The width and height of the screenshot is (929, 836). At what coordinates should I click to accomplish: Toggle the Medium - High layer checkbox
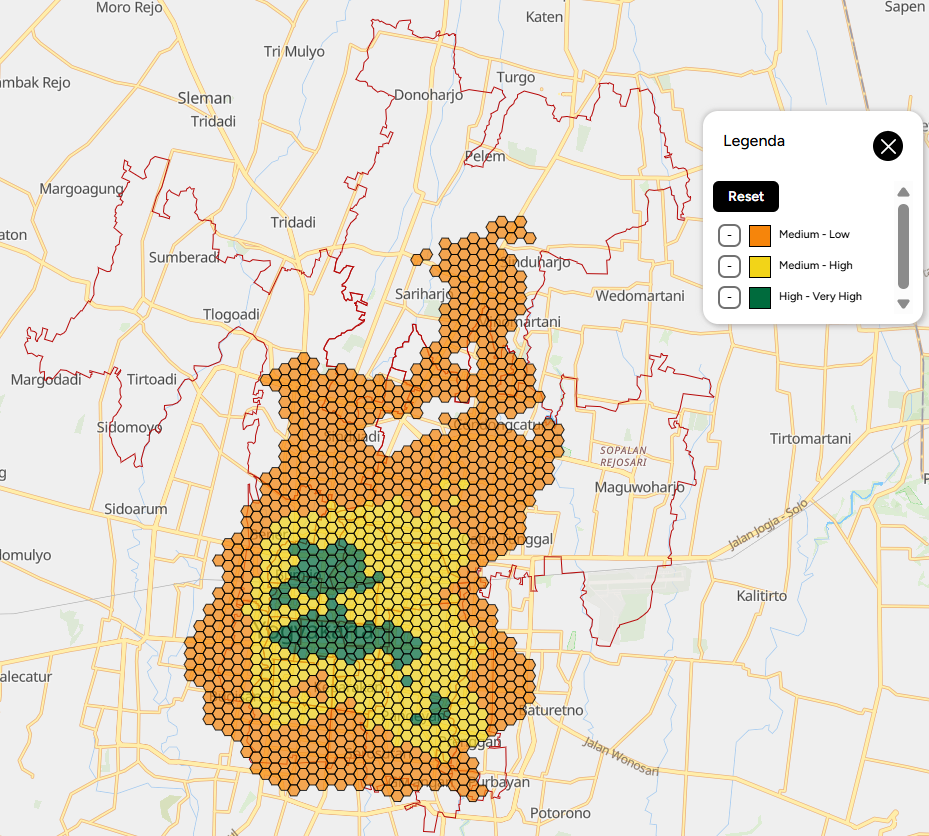click(x=729, y=267)
